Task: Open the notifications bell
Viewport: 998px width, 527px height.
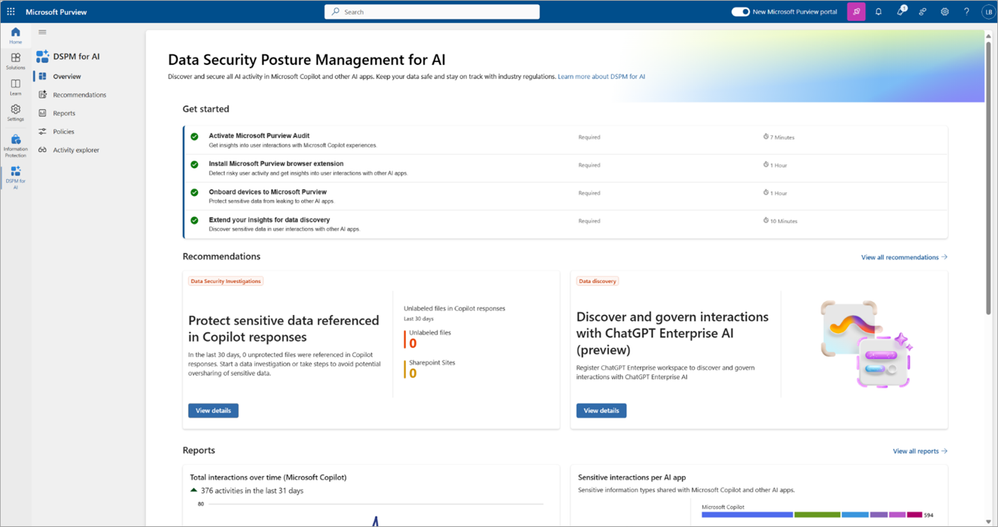Action: (878, 11)
